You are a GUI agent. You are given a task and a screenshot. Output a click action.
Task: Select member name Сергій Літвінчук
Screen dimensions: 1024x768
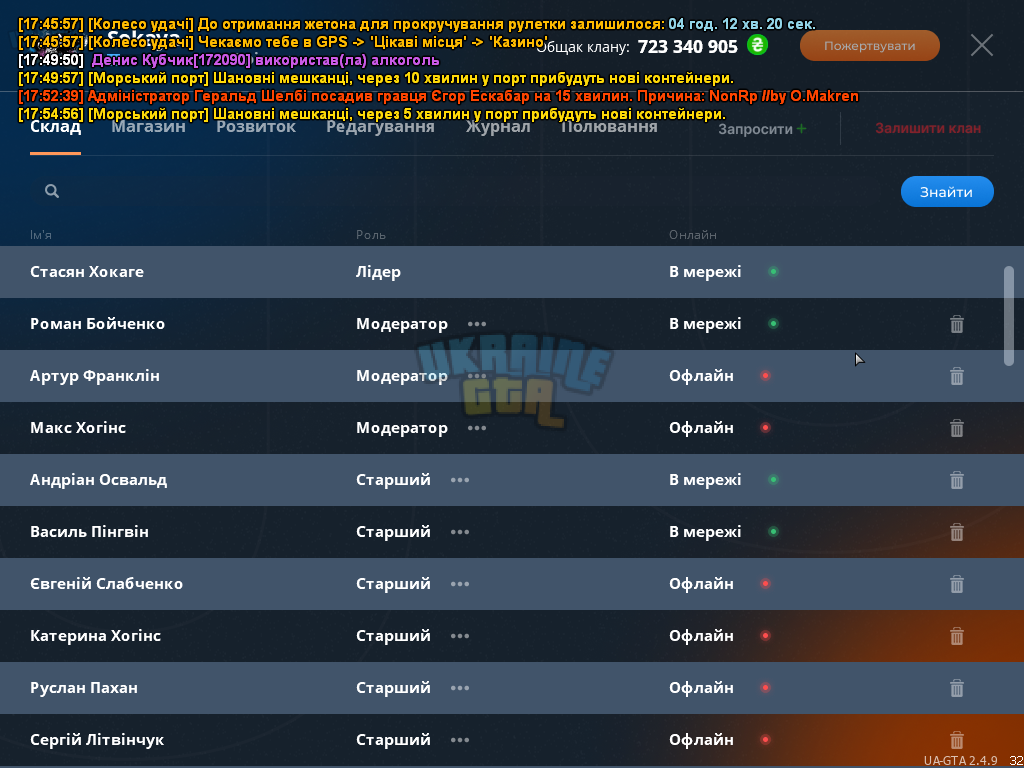(x=97, y=740)
